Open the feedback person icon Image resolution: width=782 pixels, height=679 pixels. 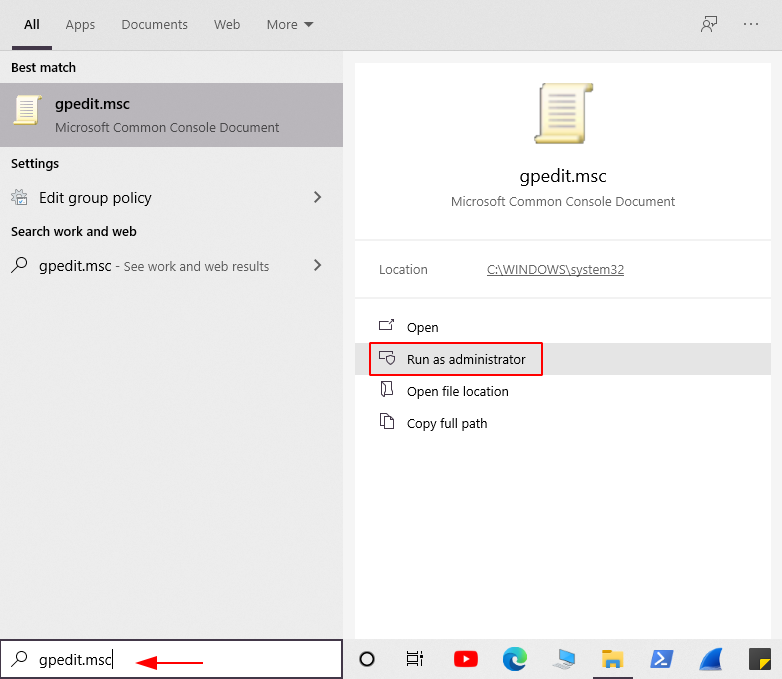coord(709,24)
